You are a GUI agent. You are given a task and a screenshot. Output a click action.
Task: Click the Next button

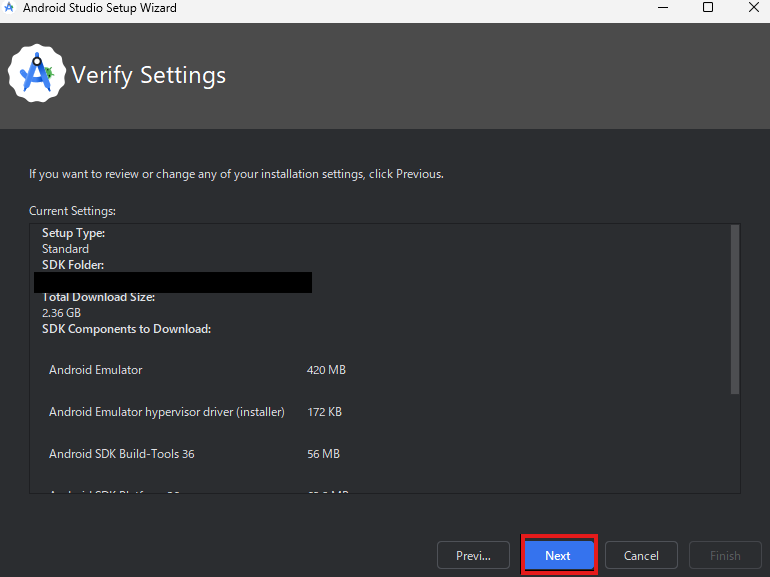[x=558, y=555]
